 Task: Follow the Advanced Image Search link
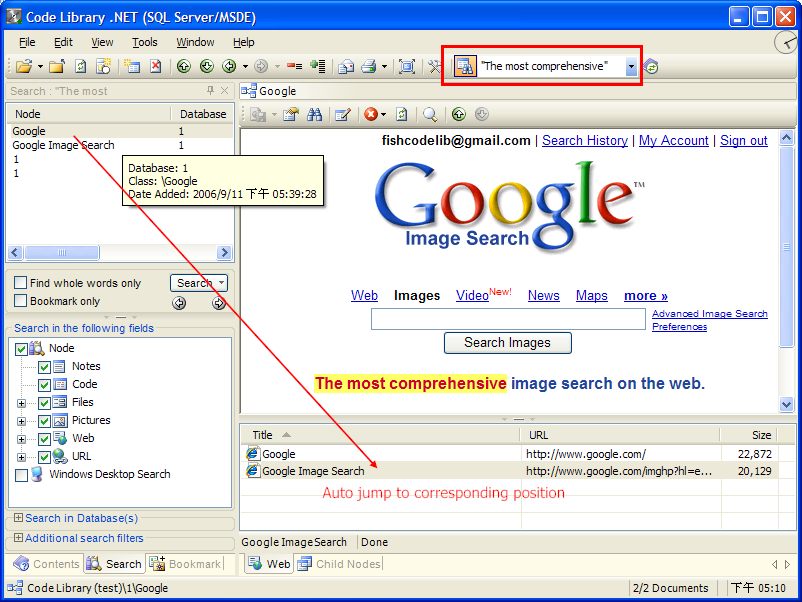click(x=710, y=314)
